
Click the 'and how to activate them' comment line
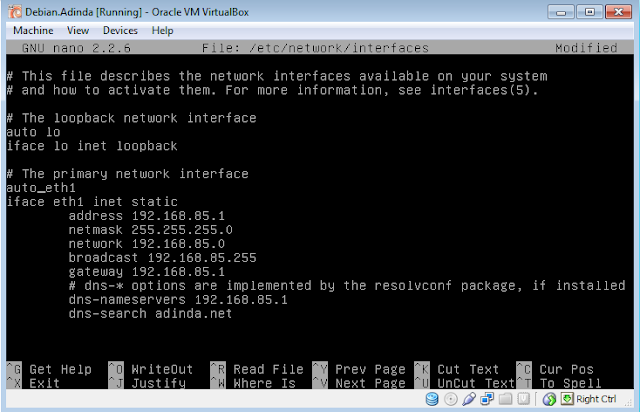click(x=273, y=90)
